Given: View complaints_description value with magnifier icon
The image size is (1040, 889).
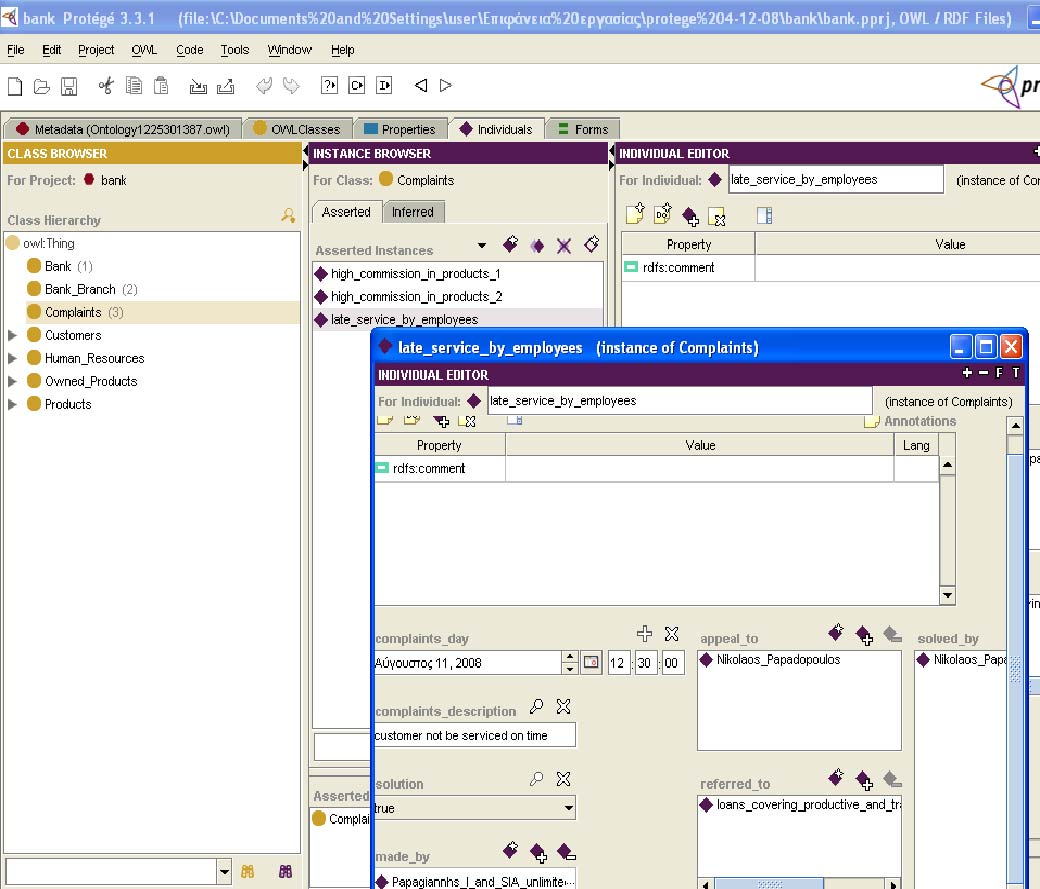Looking at the screenshot, I should (x=537, y=707).
